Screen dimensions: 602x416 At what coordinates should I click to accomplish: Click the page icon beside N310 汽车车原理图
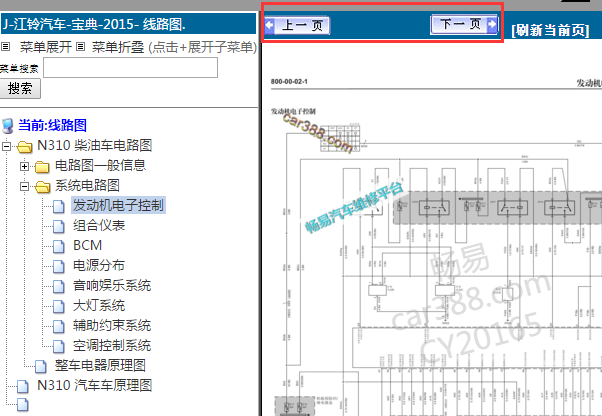(x=23, y=386)
